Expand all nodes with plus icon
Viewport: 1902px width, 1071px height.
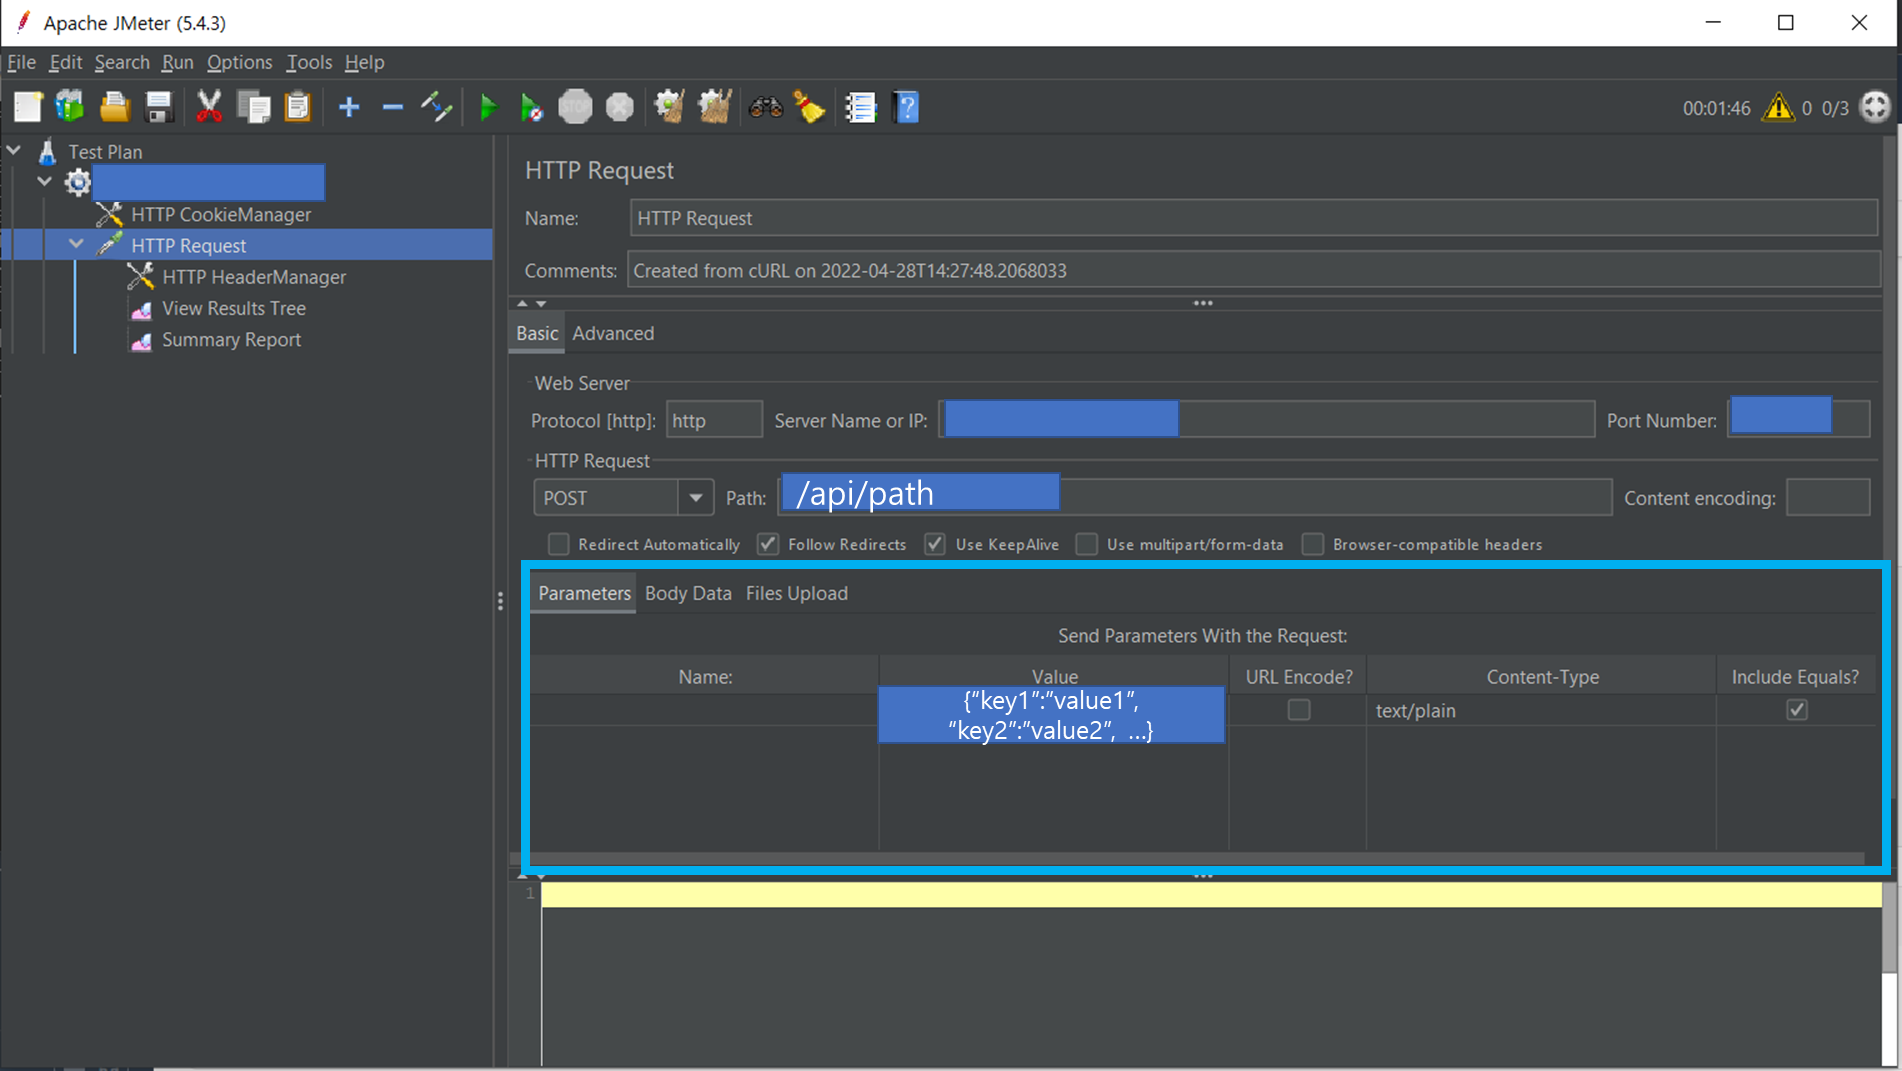(x=349, y=107)
